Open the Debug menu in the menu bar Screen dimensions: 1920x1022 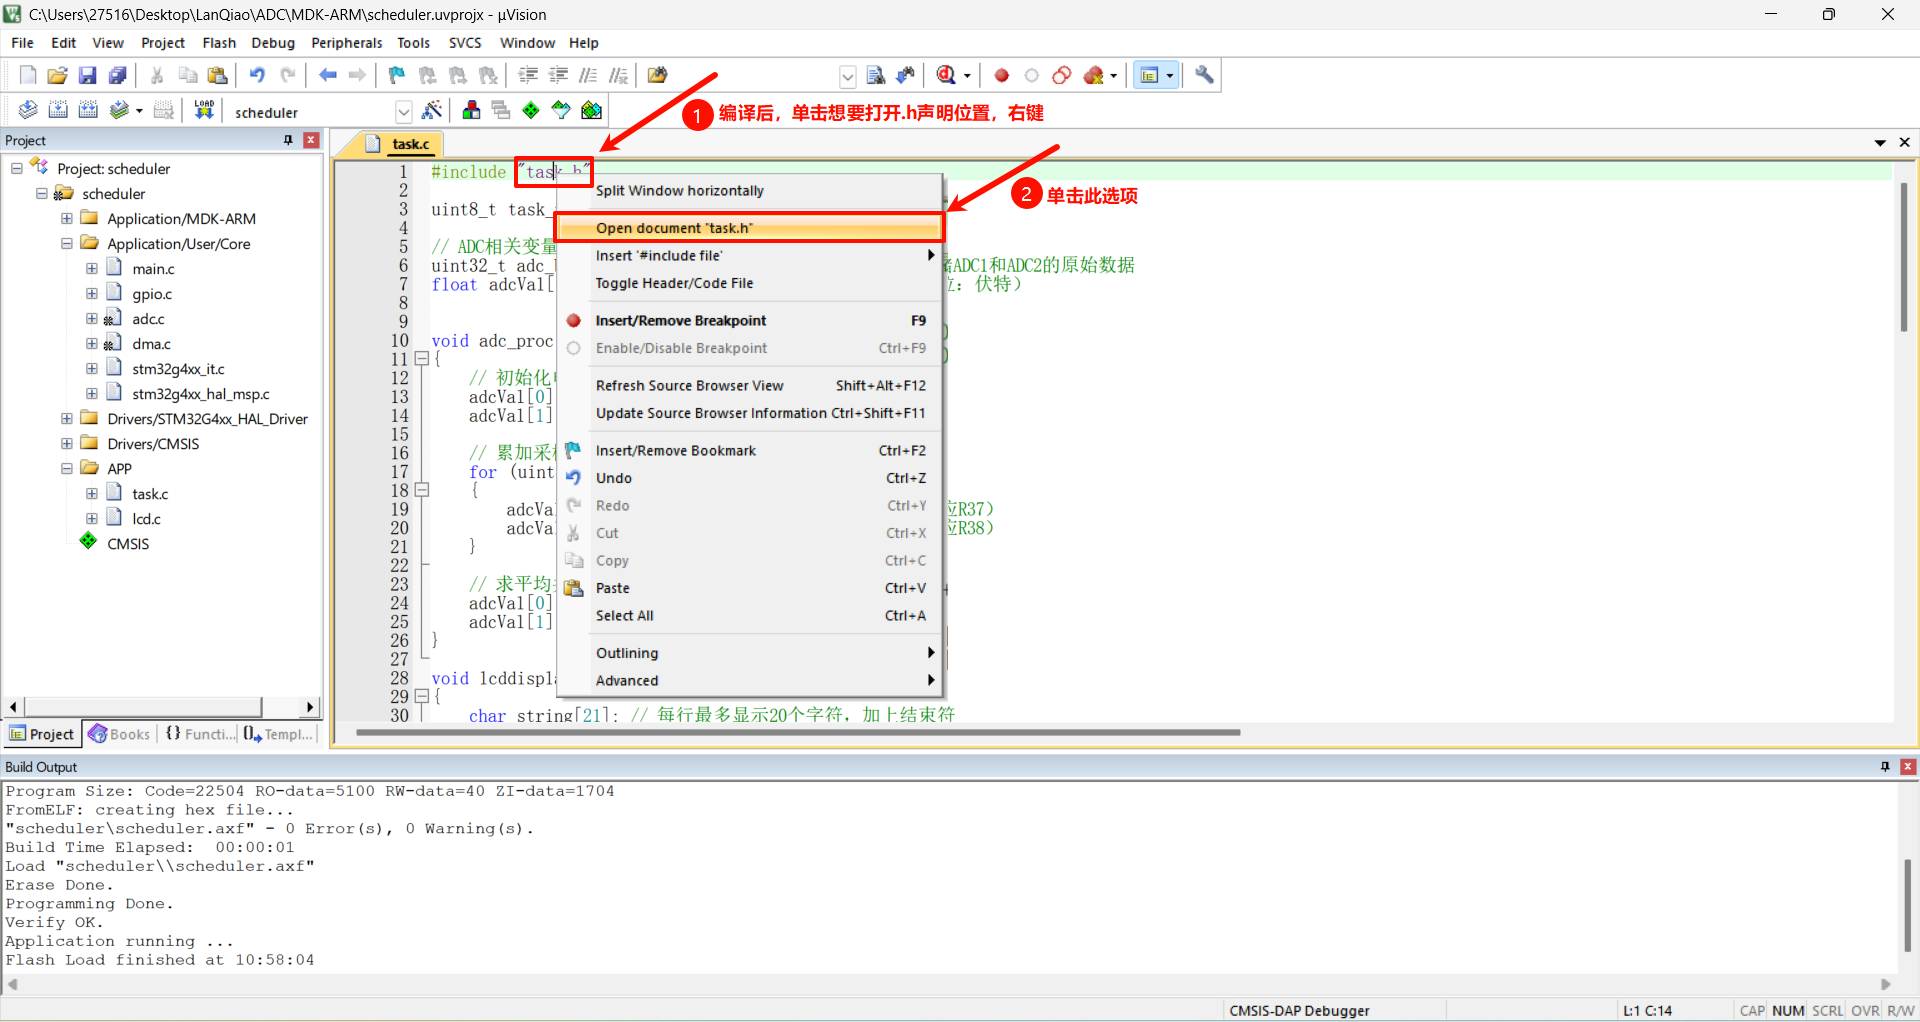(272, 43)
